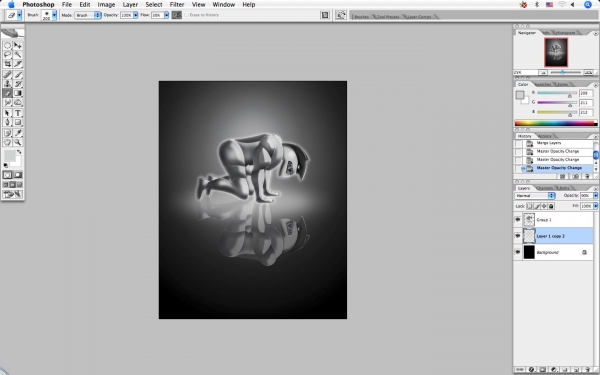This screenshot has width=600, height=375.
Task: Toggle lock transparent pixels
Action: pyautogui.click(x=530, y=206)
